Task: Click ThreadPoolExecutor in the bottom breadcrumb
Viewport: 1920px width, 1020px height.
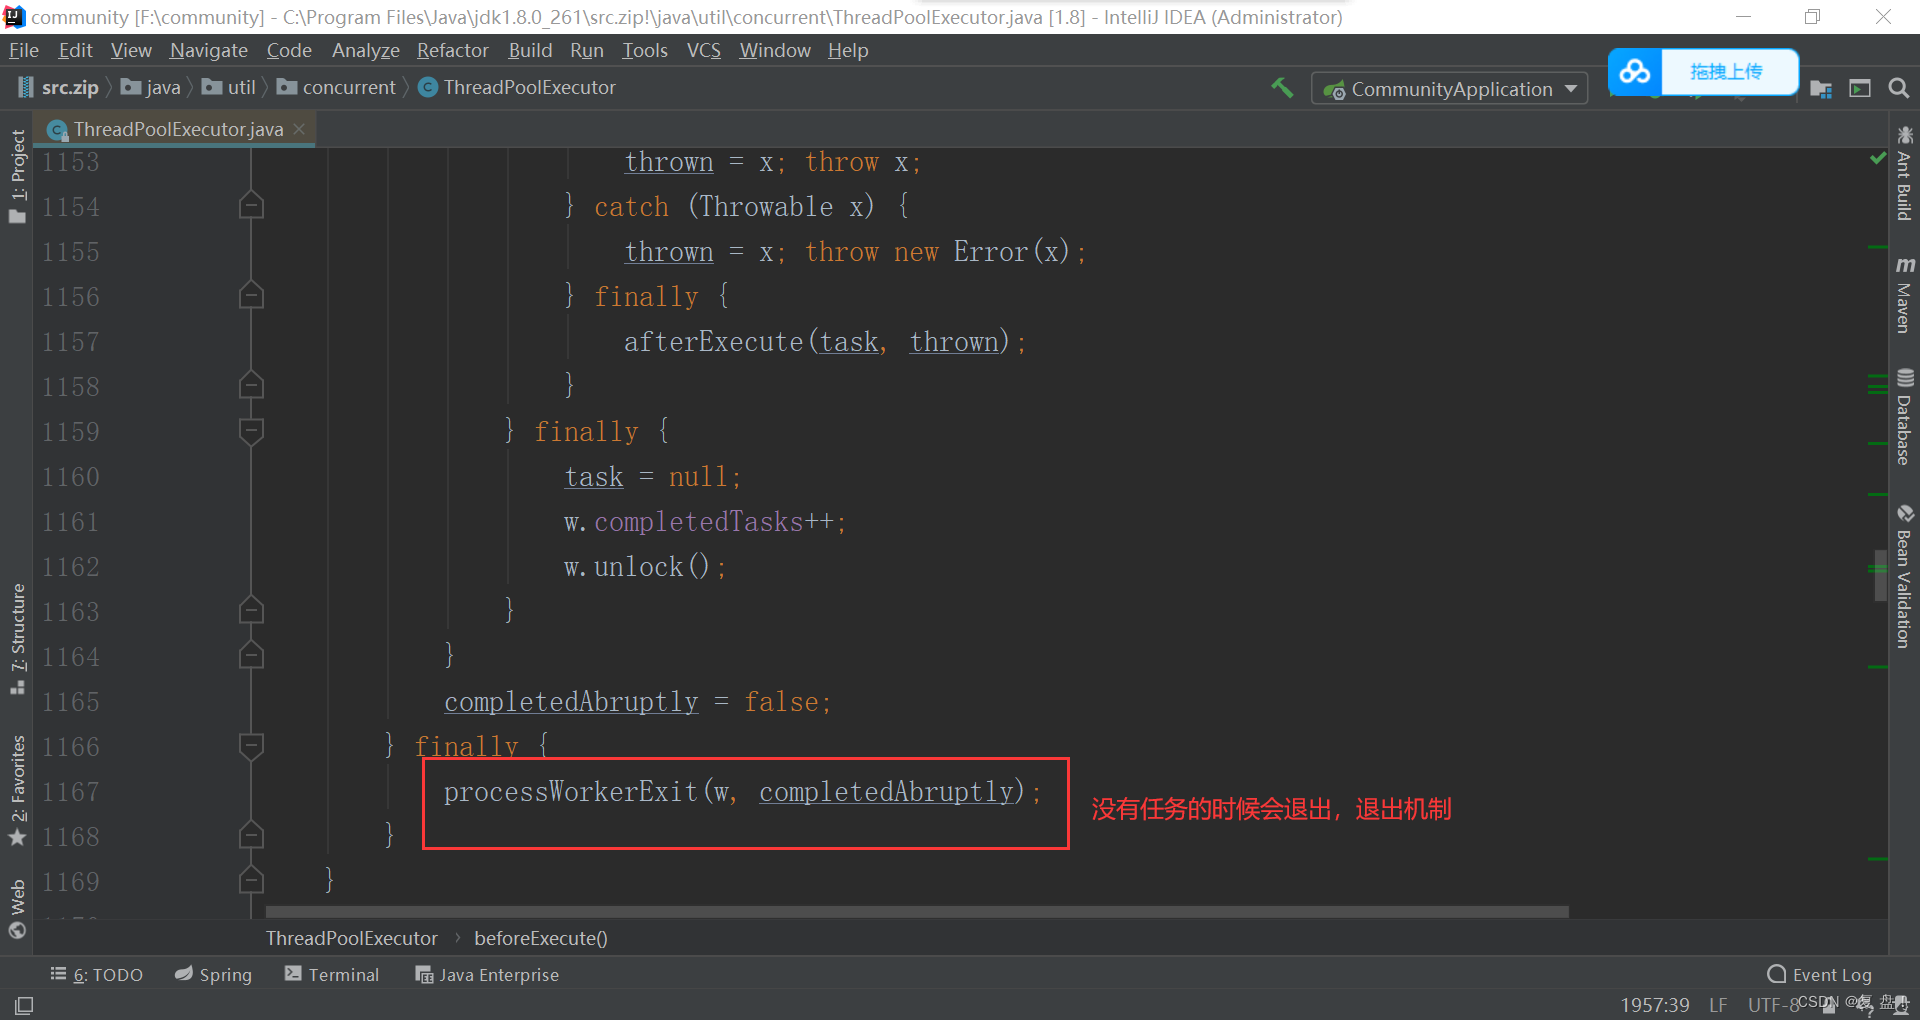Action: 352,939
